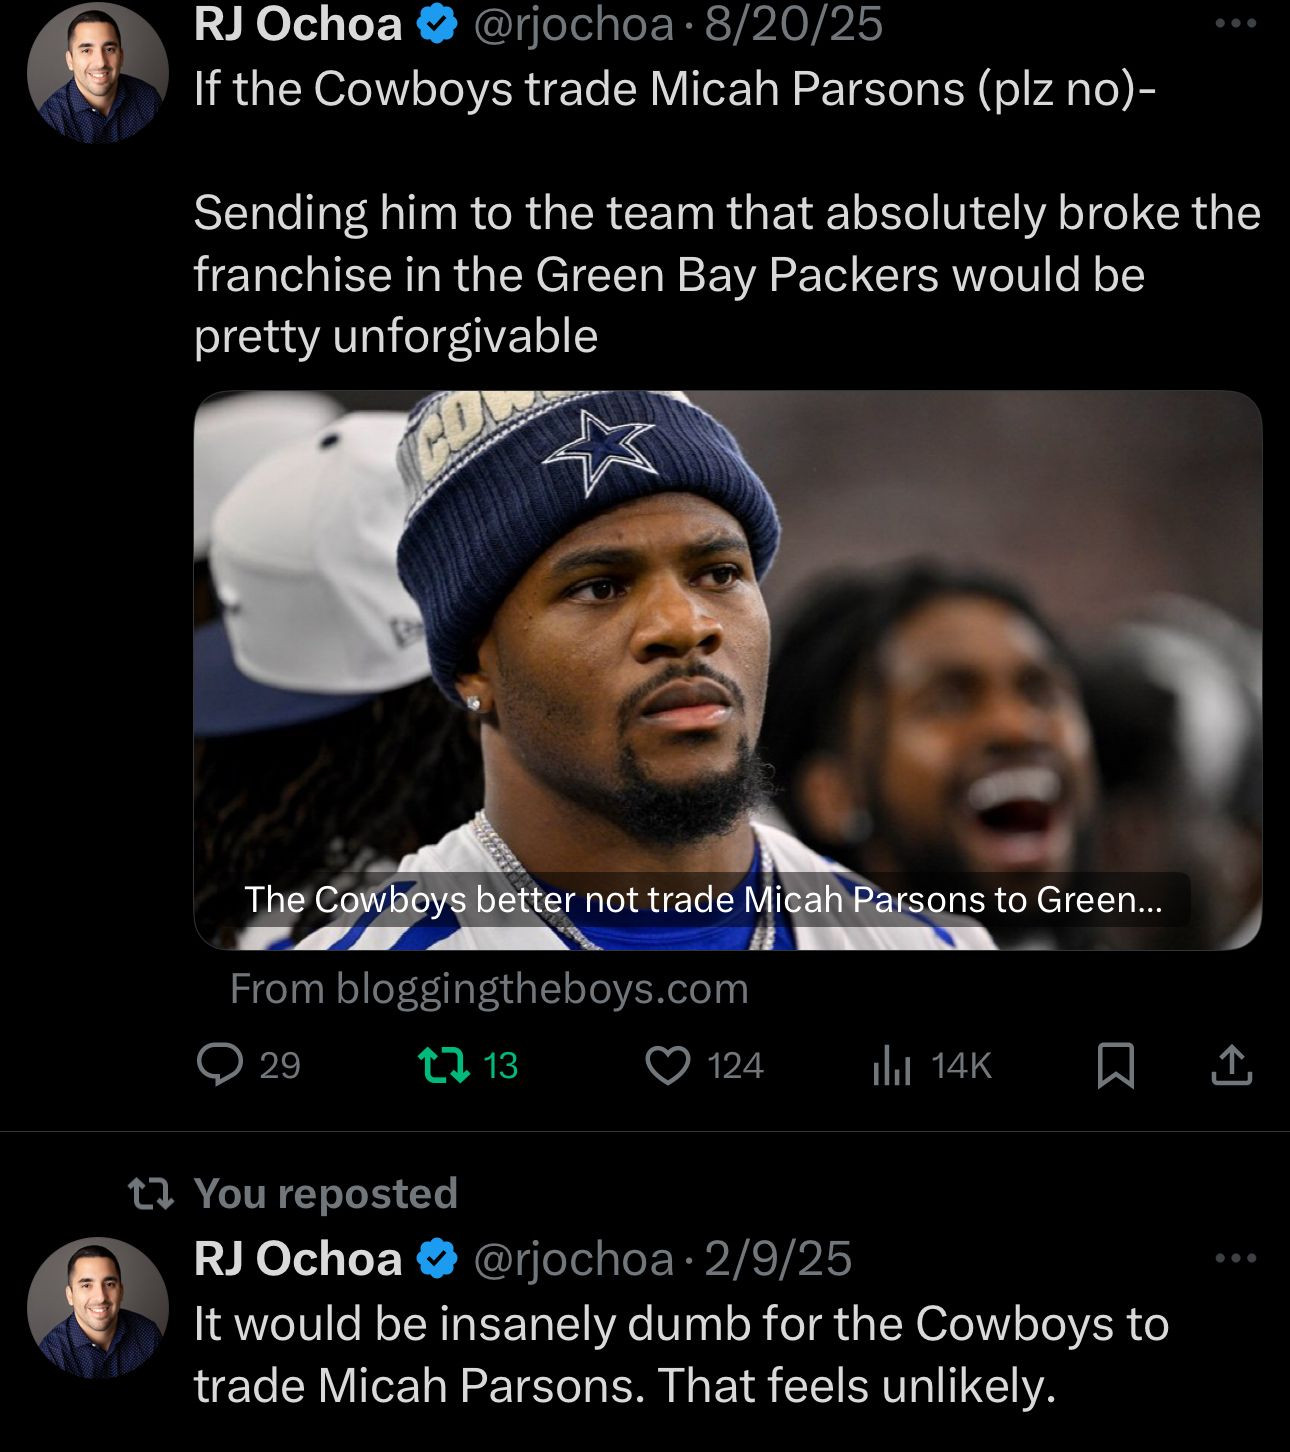The width and height of the screenshot is (1290, 1452).
Task: Tap the 'You reposted' label
Action: click(325, 1193)
